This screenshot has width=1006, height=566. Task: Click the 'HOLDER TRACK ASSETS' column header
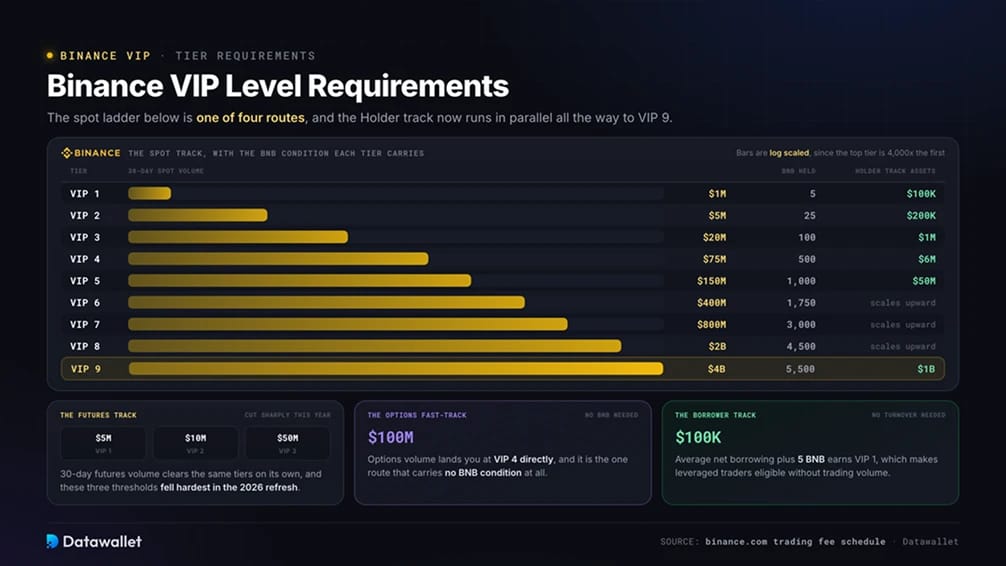point(895,171)
